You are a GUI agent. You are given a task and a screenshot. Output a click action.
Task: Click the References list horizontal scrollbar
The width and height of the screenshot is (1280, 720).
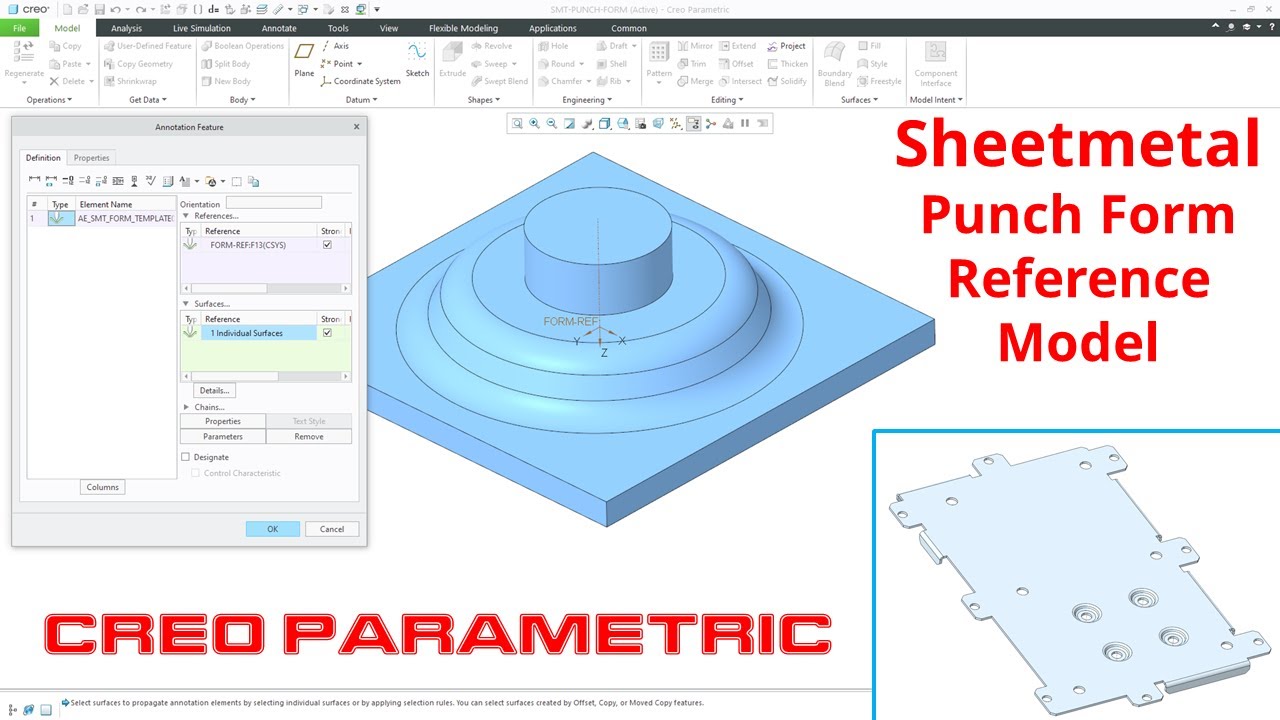click(266, 288)
